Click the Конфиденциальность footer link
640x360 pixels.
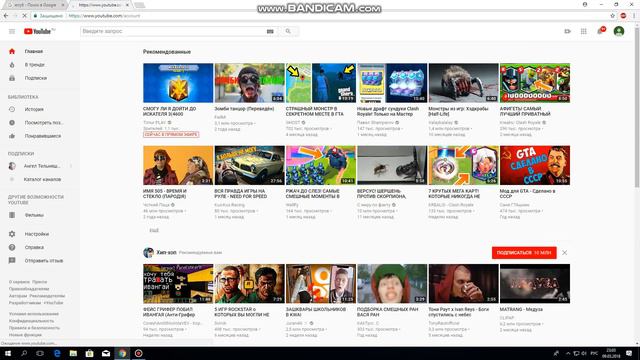tap(31, 321)
